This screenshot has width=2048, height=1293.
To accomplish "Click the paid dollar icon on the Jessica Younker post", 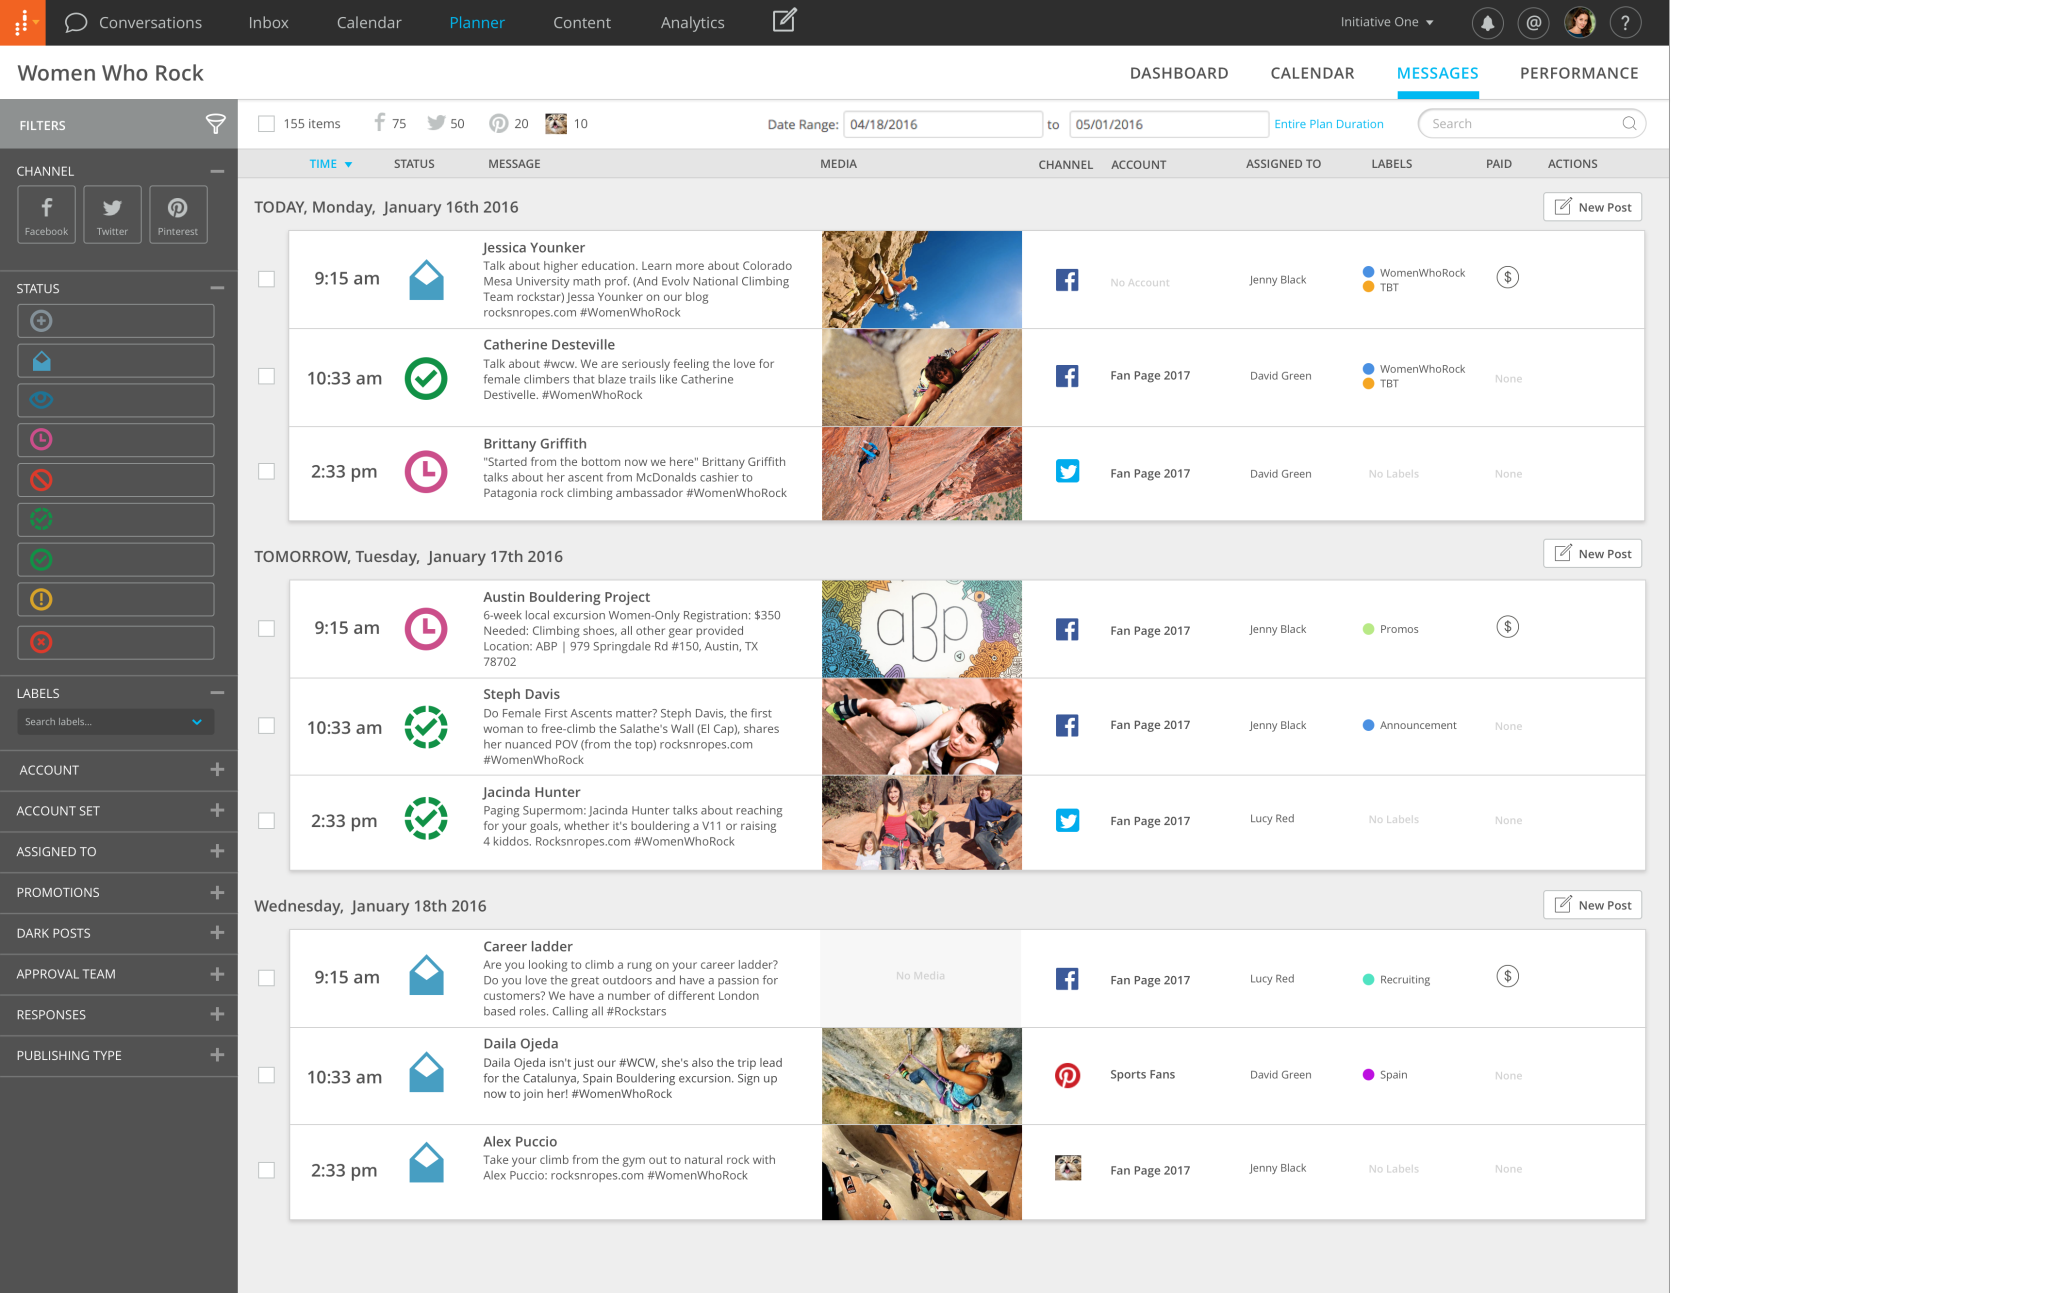I will [1507, 277].
